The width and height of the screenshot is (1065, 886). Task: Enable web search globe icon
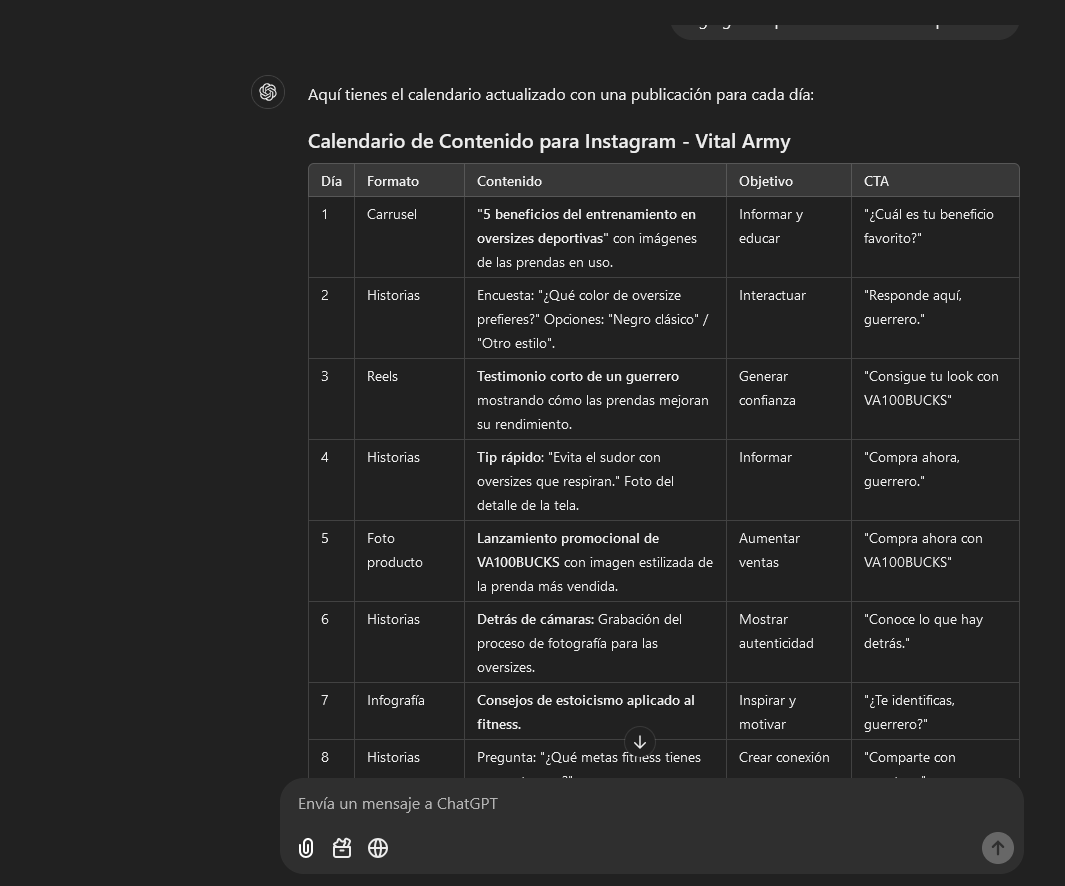(378, 848)
